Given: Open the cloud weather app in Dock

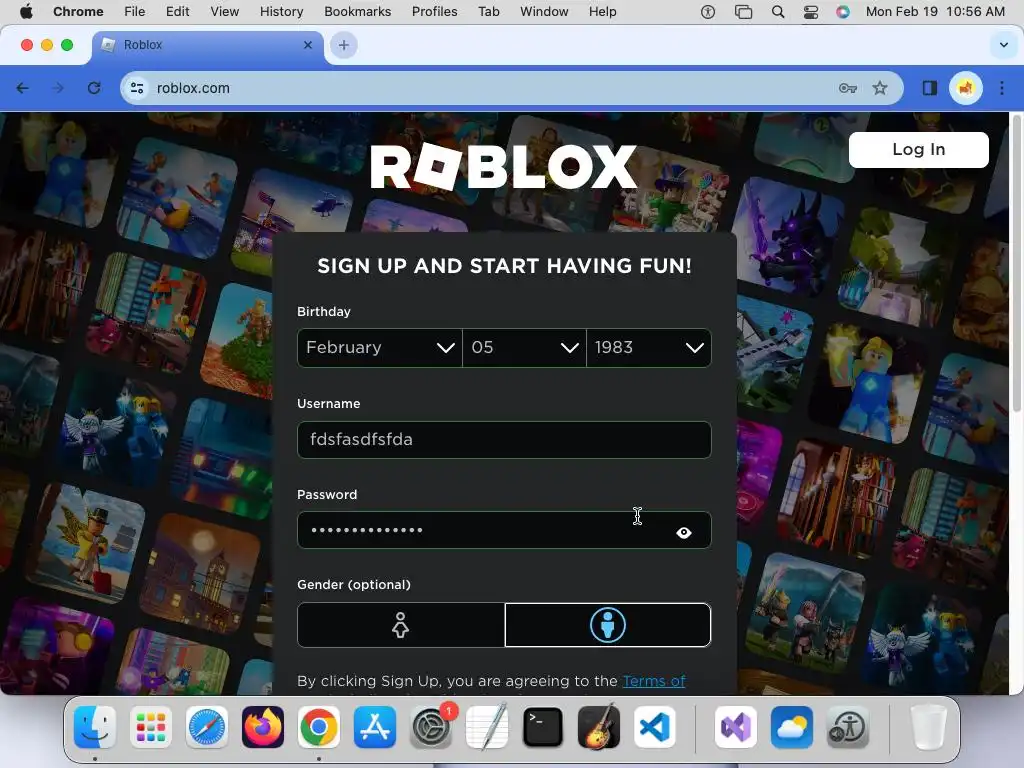Looking at the screenshot, I should (x=792, y=727).
